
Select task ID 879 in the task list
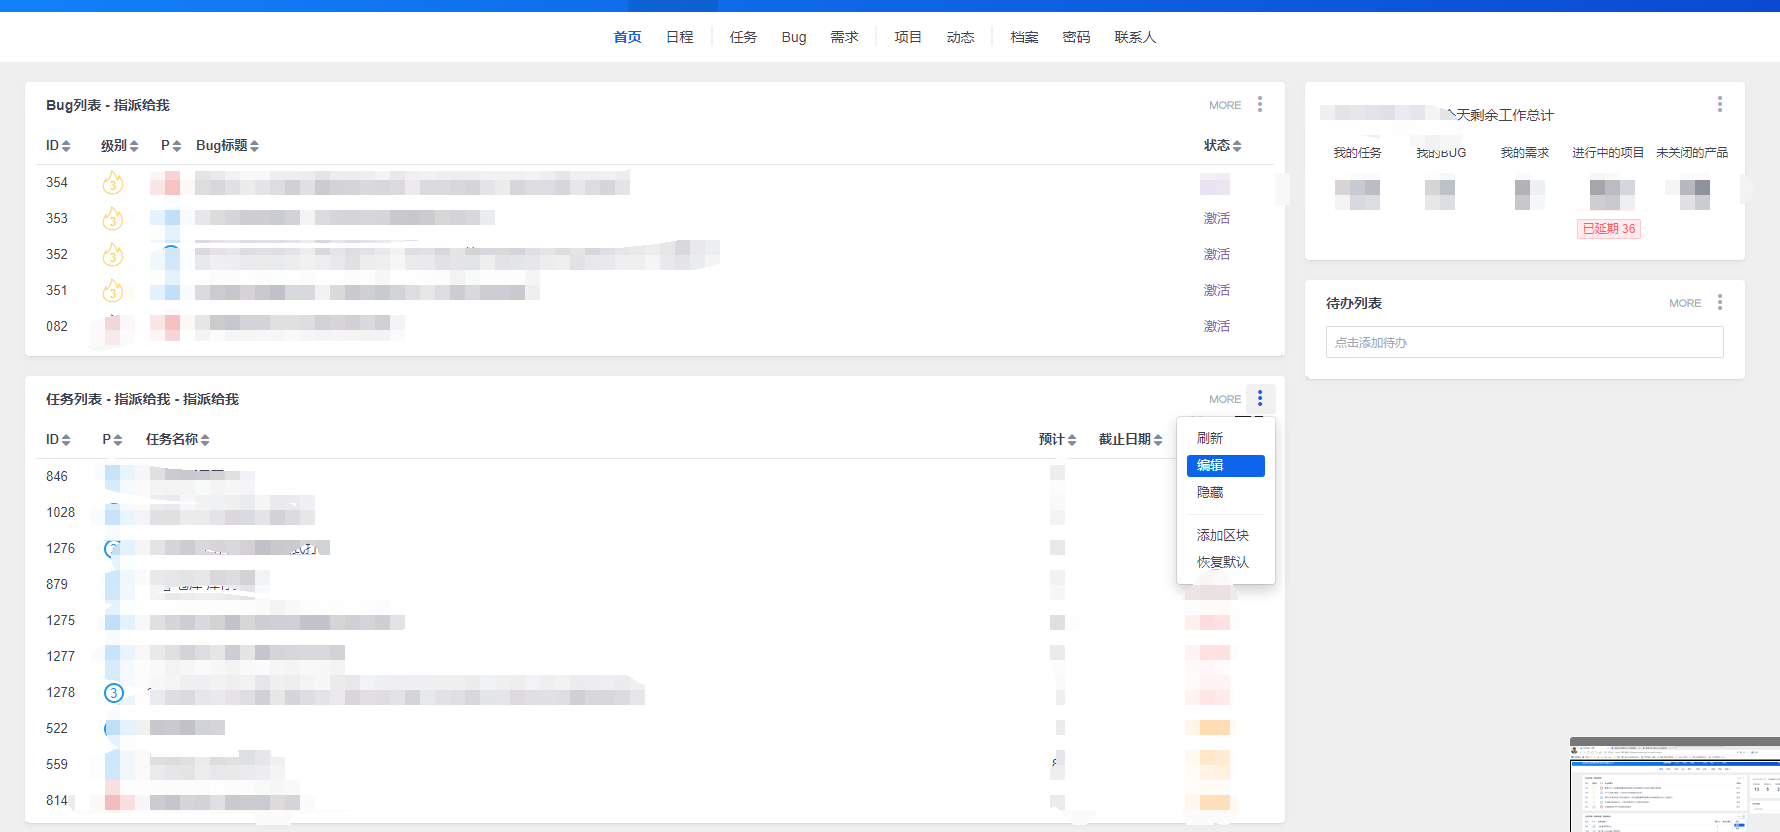click(x=57, y=584)
